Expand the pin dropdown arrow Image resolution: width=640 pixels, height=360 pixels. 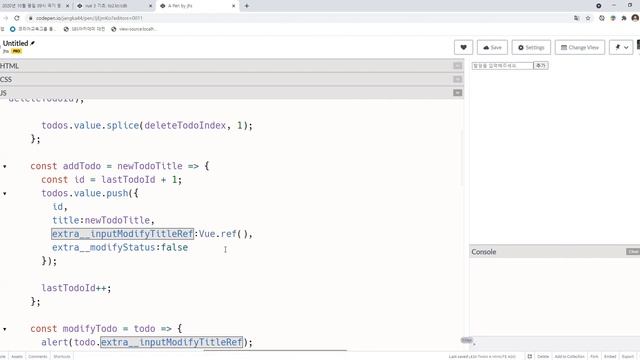(x=626, y=47)
